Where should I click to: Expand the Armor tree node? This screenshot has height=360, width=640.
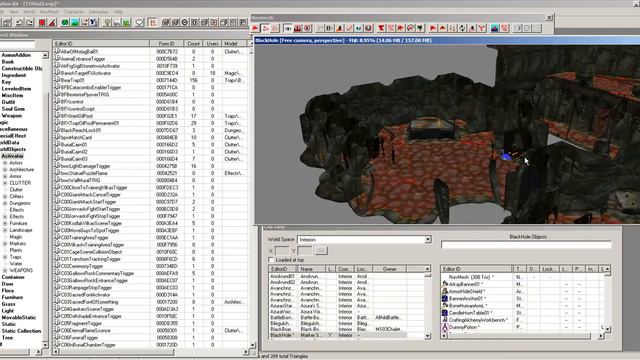[5, 176]
